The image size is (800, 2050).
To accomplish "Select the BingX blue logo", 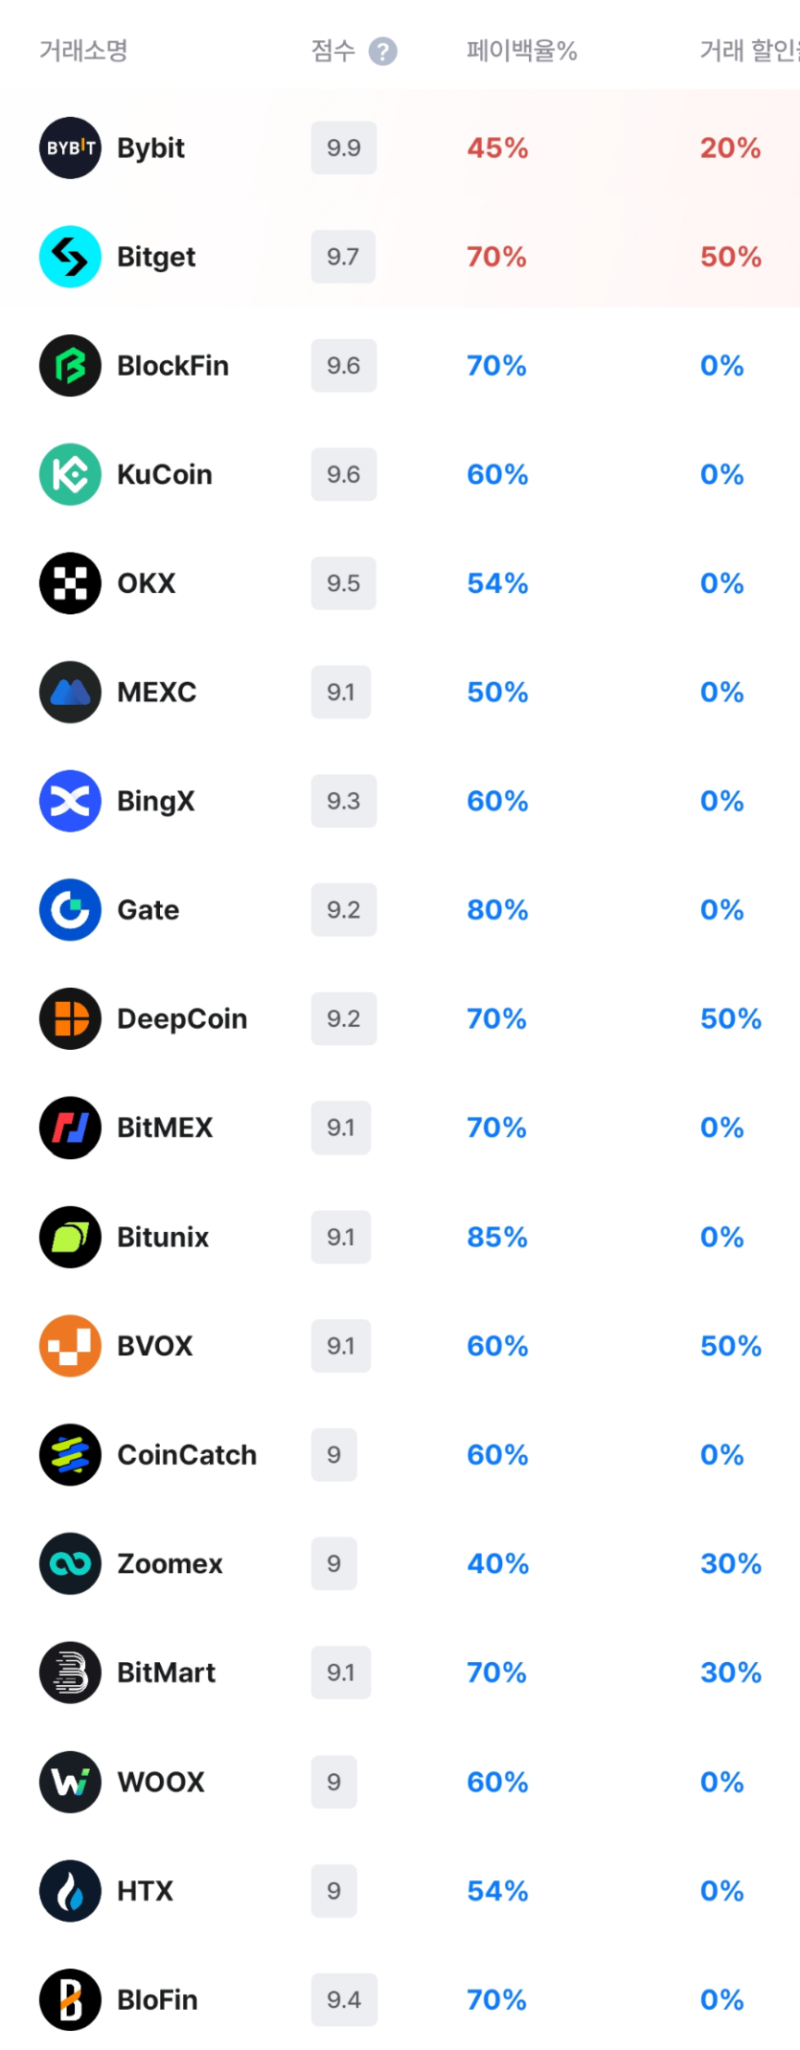I will [70, 801].
